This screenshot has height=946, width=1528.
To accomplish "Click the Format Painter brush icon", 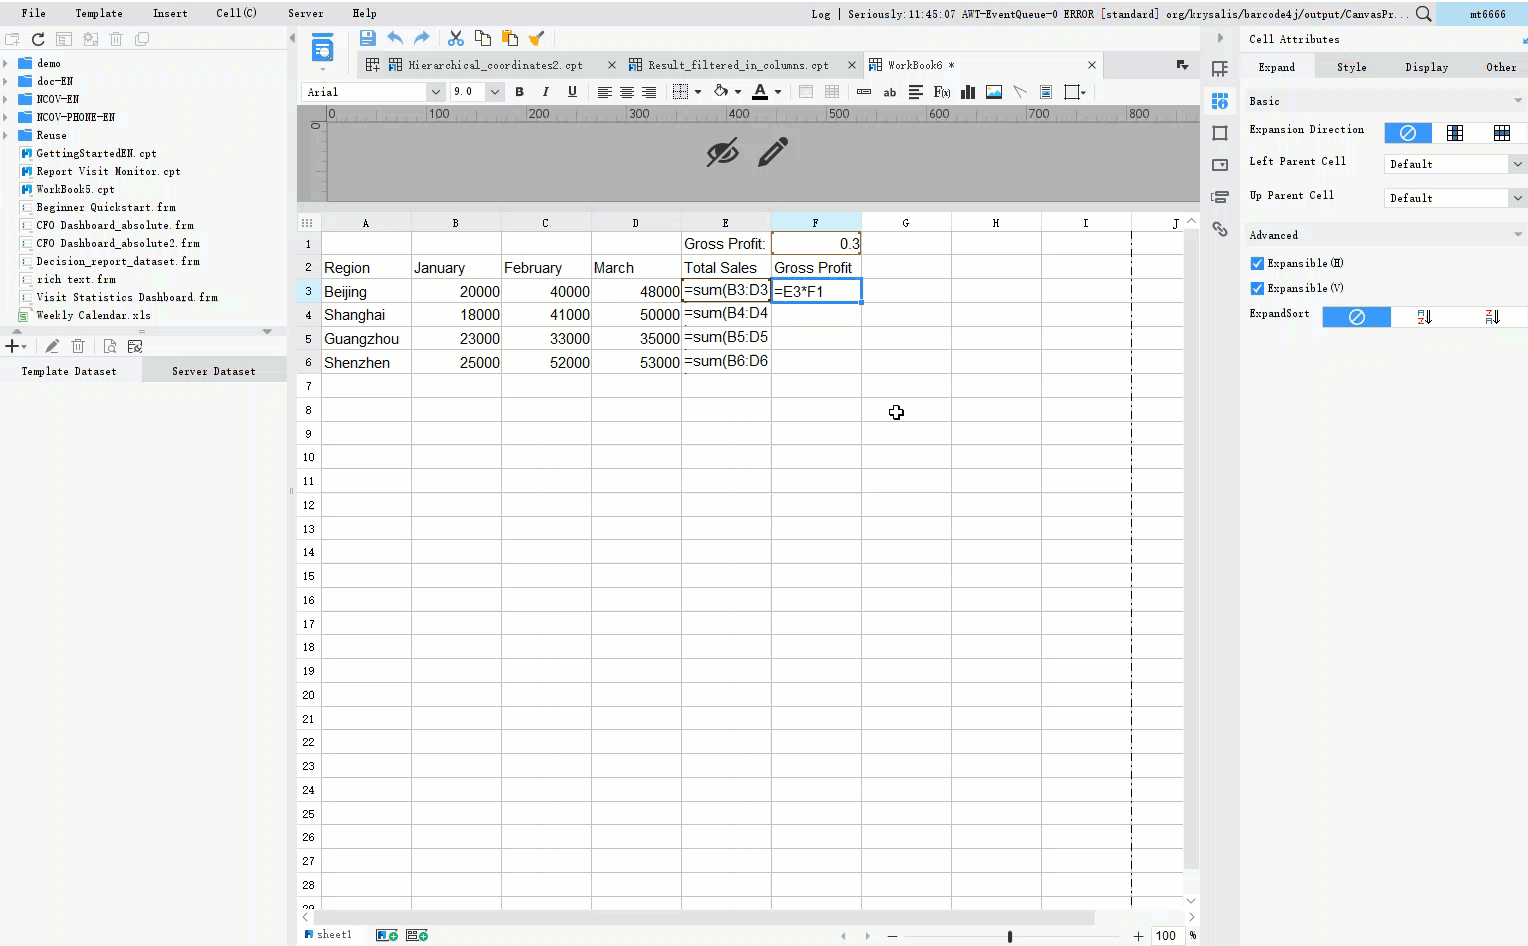I will point(537,38).
